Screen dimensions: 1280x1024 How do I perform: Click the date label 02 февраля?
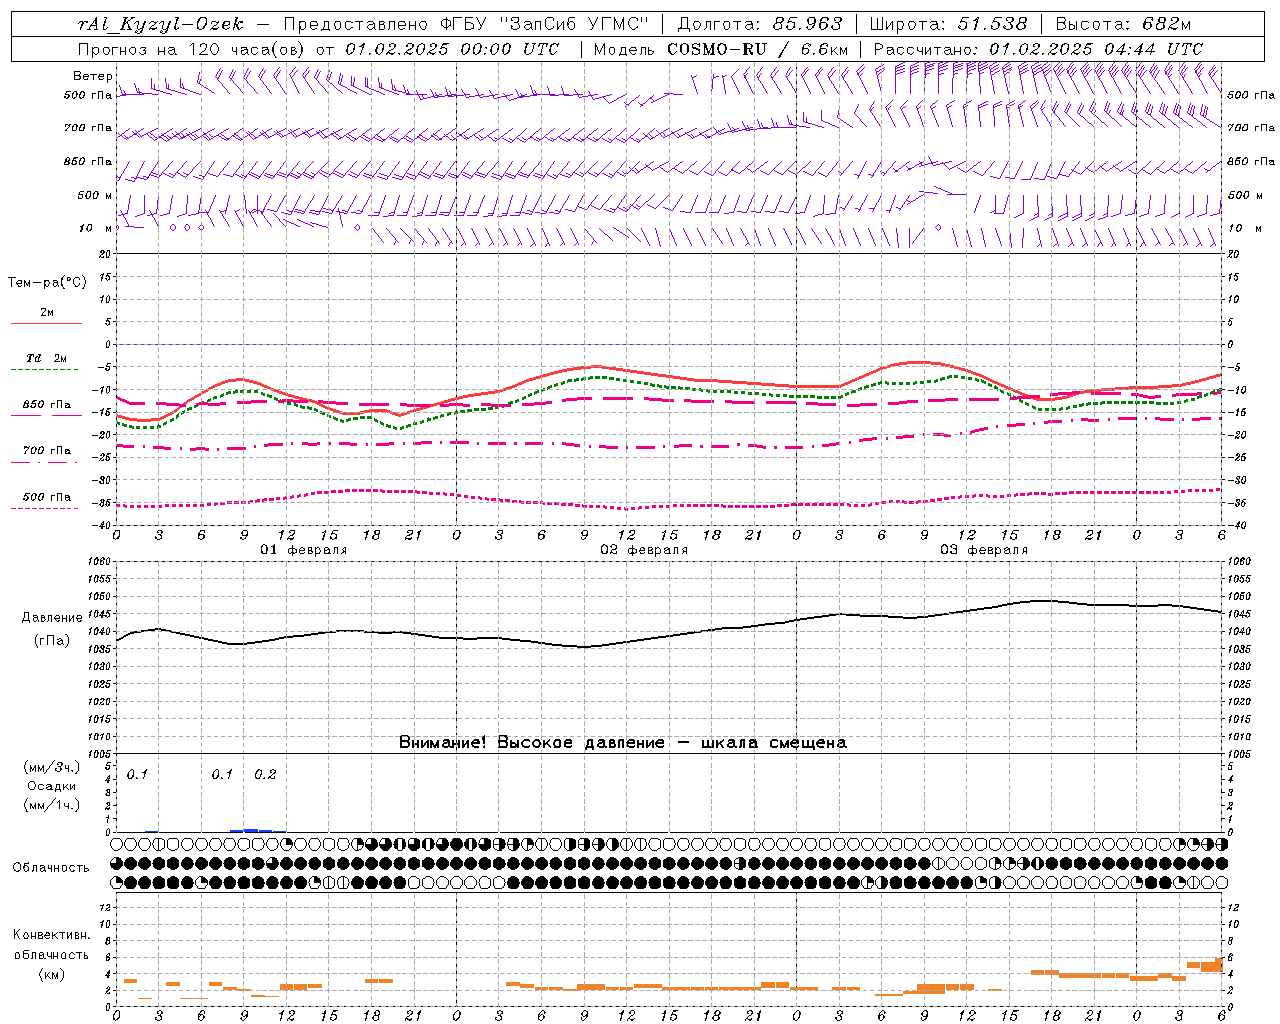coord(644,550)
